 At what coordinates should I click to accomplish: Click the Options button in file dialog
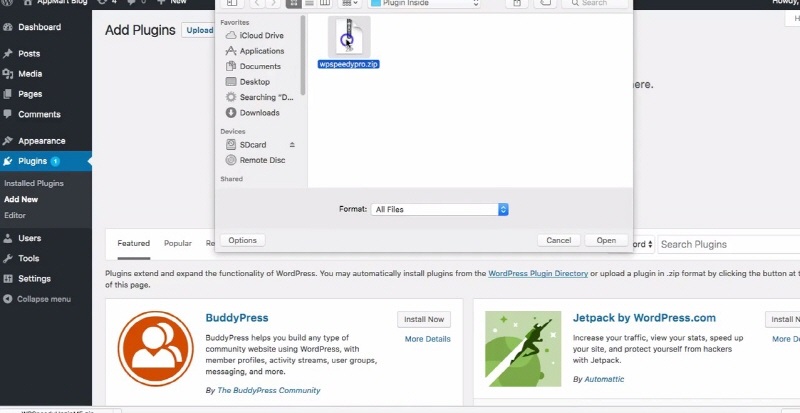242,240
